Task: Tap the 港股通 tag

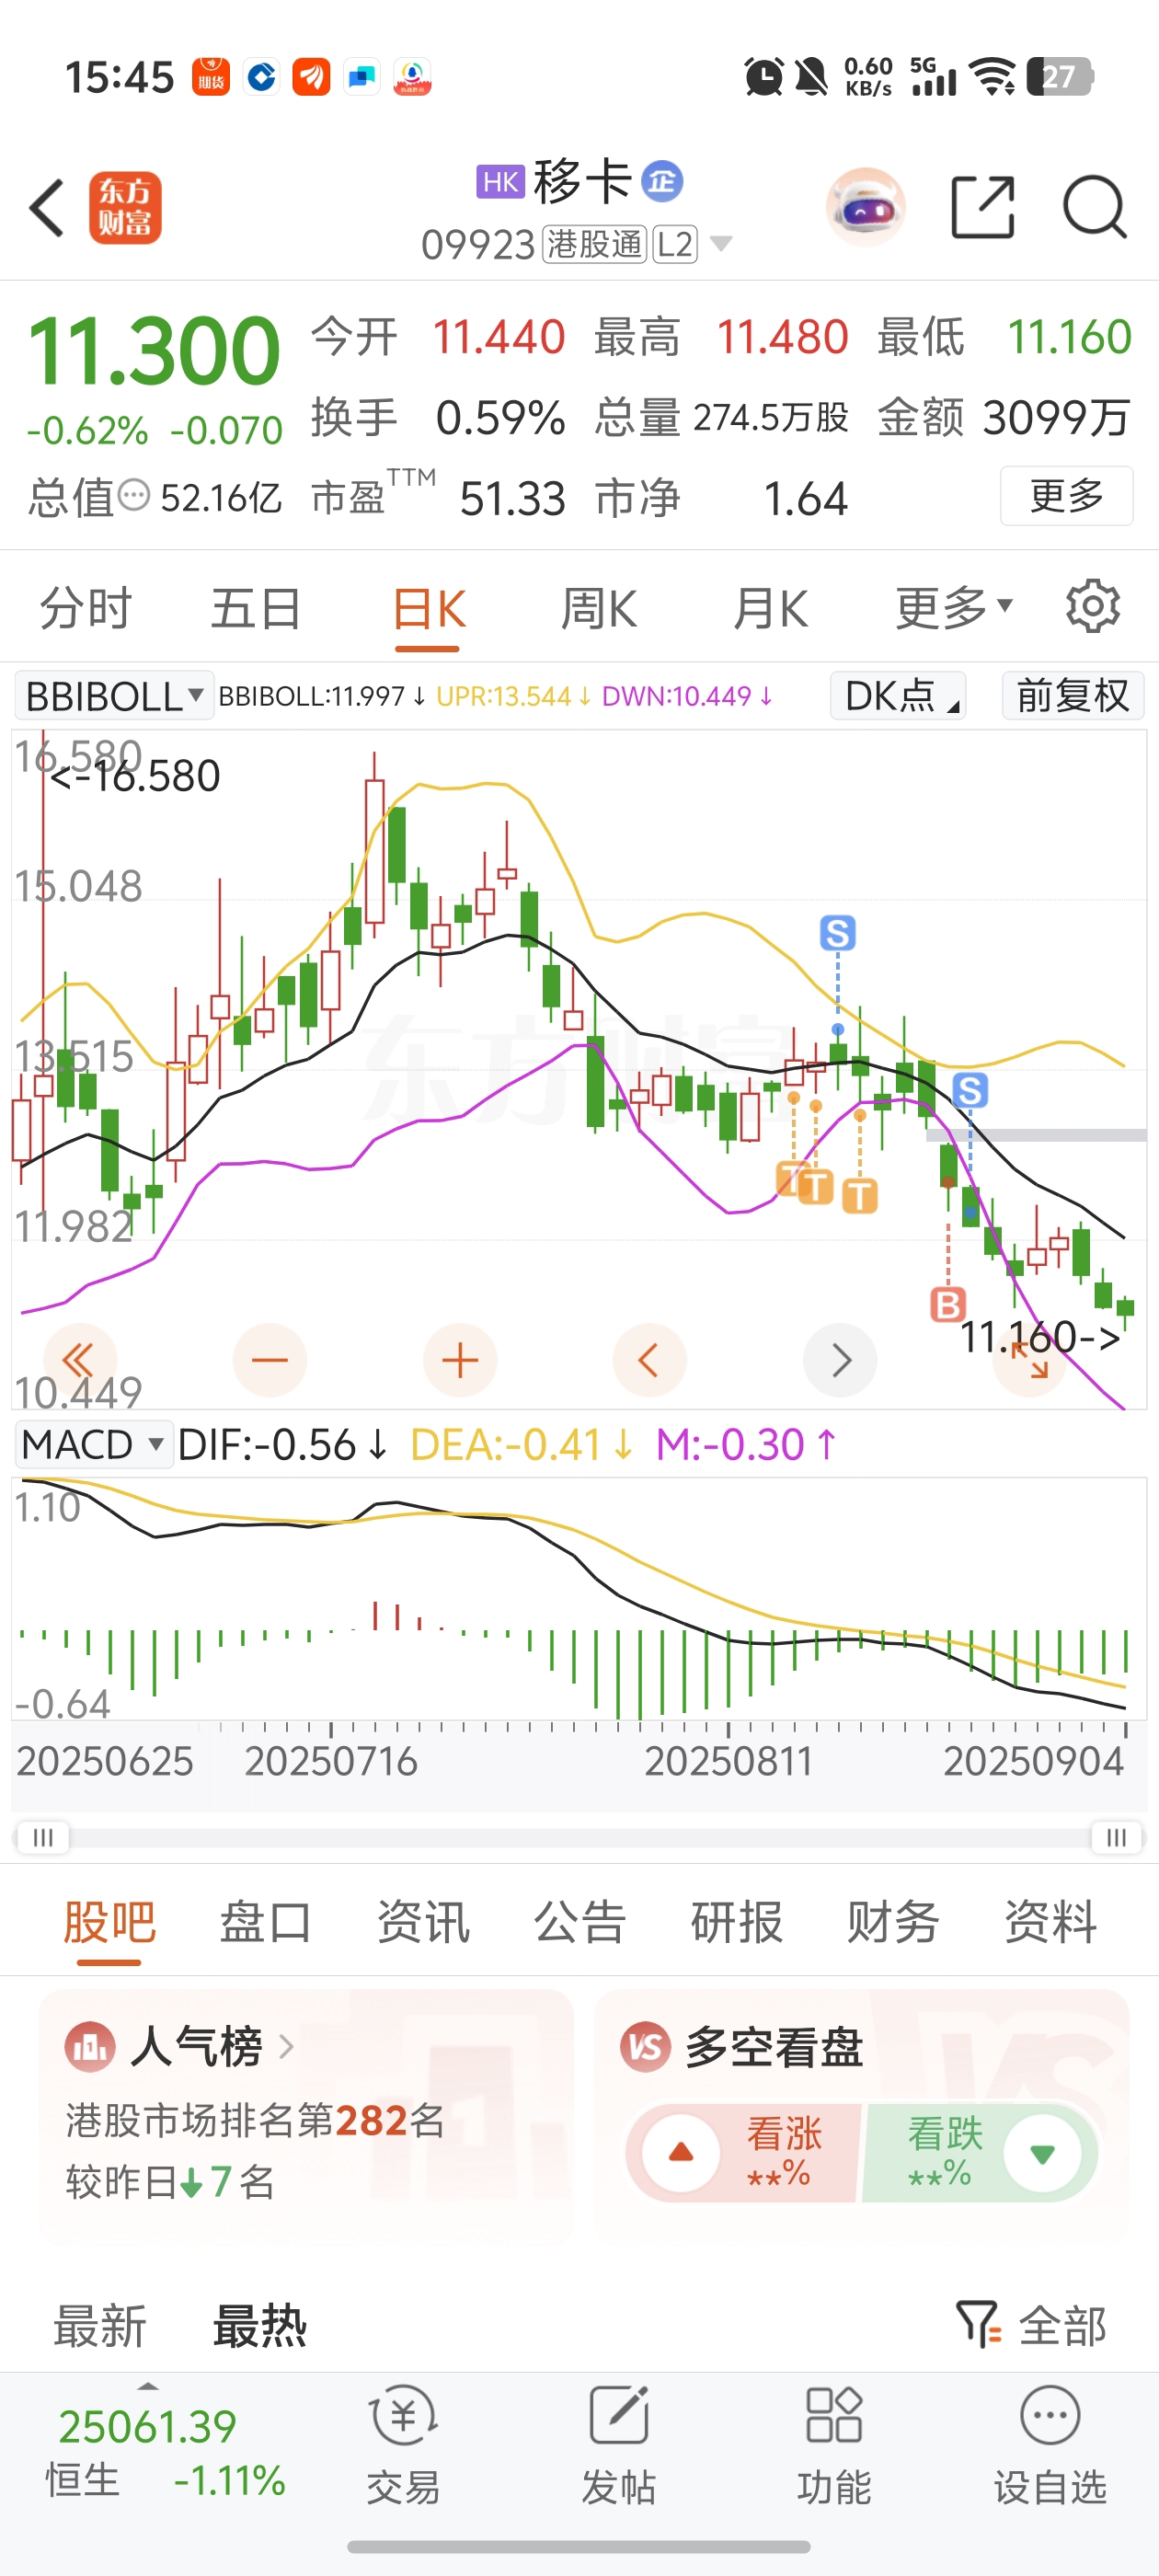Action: pyautogui.click(x=594, y=243)
